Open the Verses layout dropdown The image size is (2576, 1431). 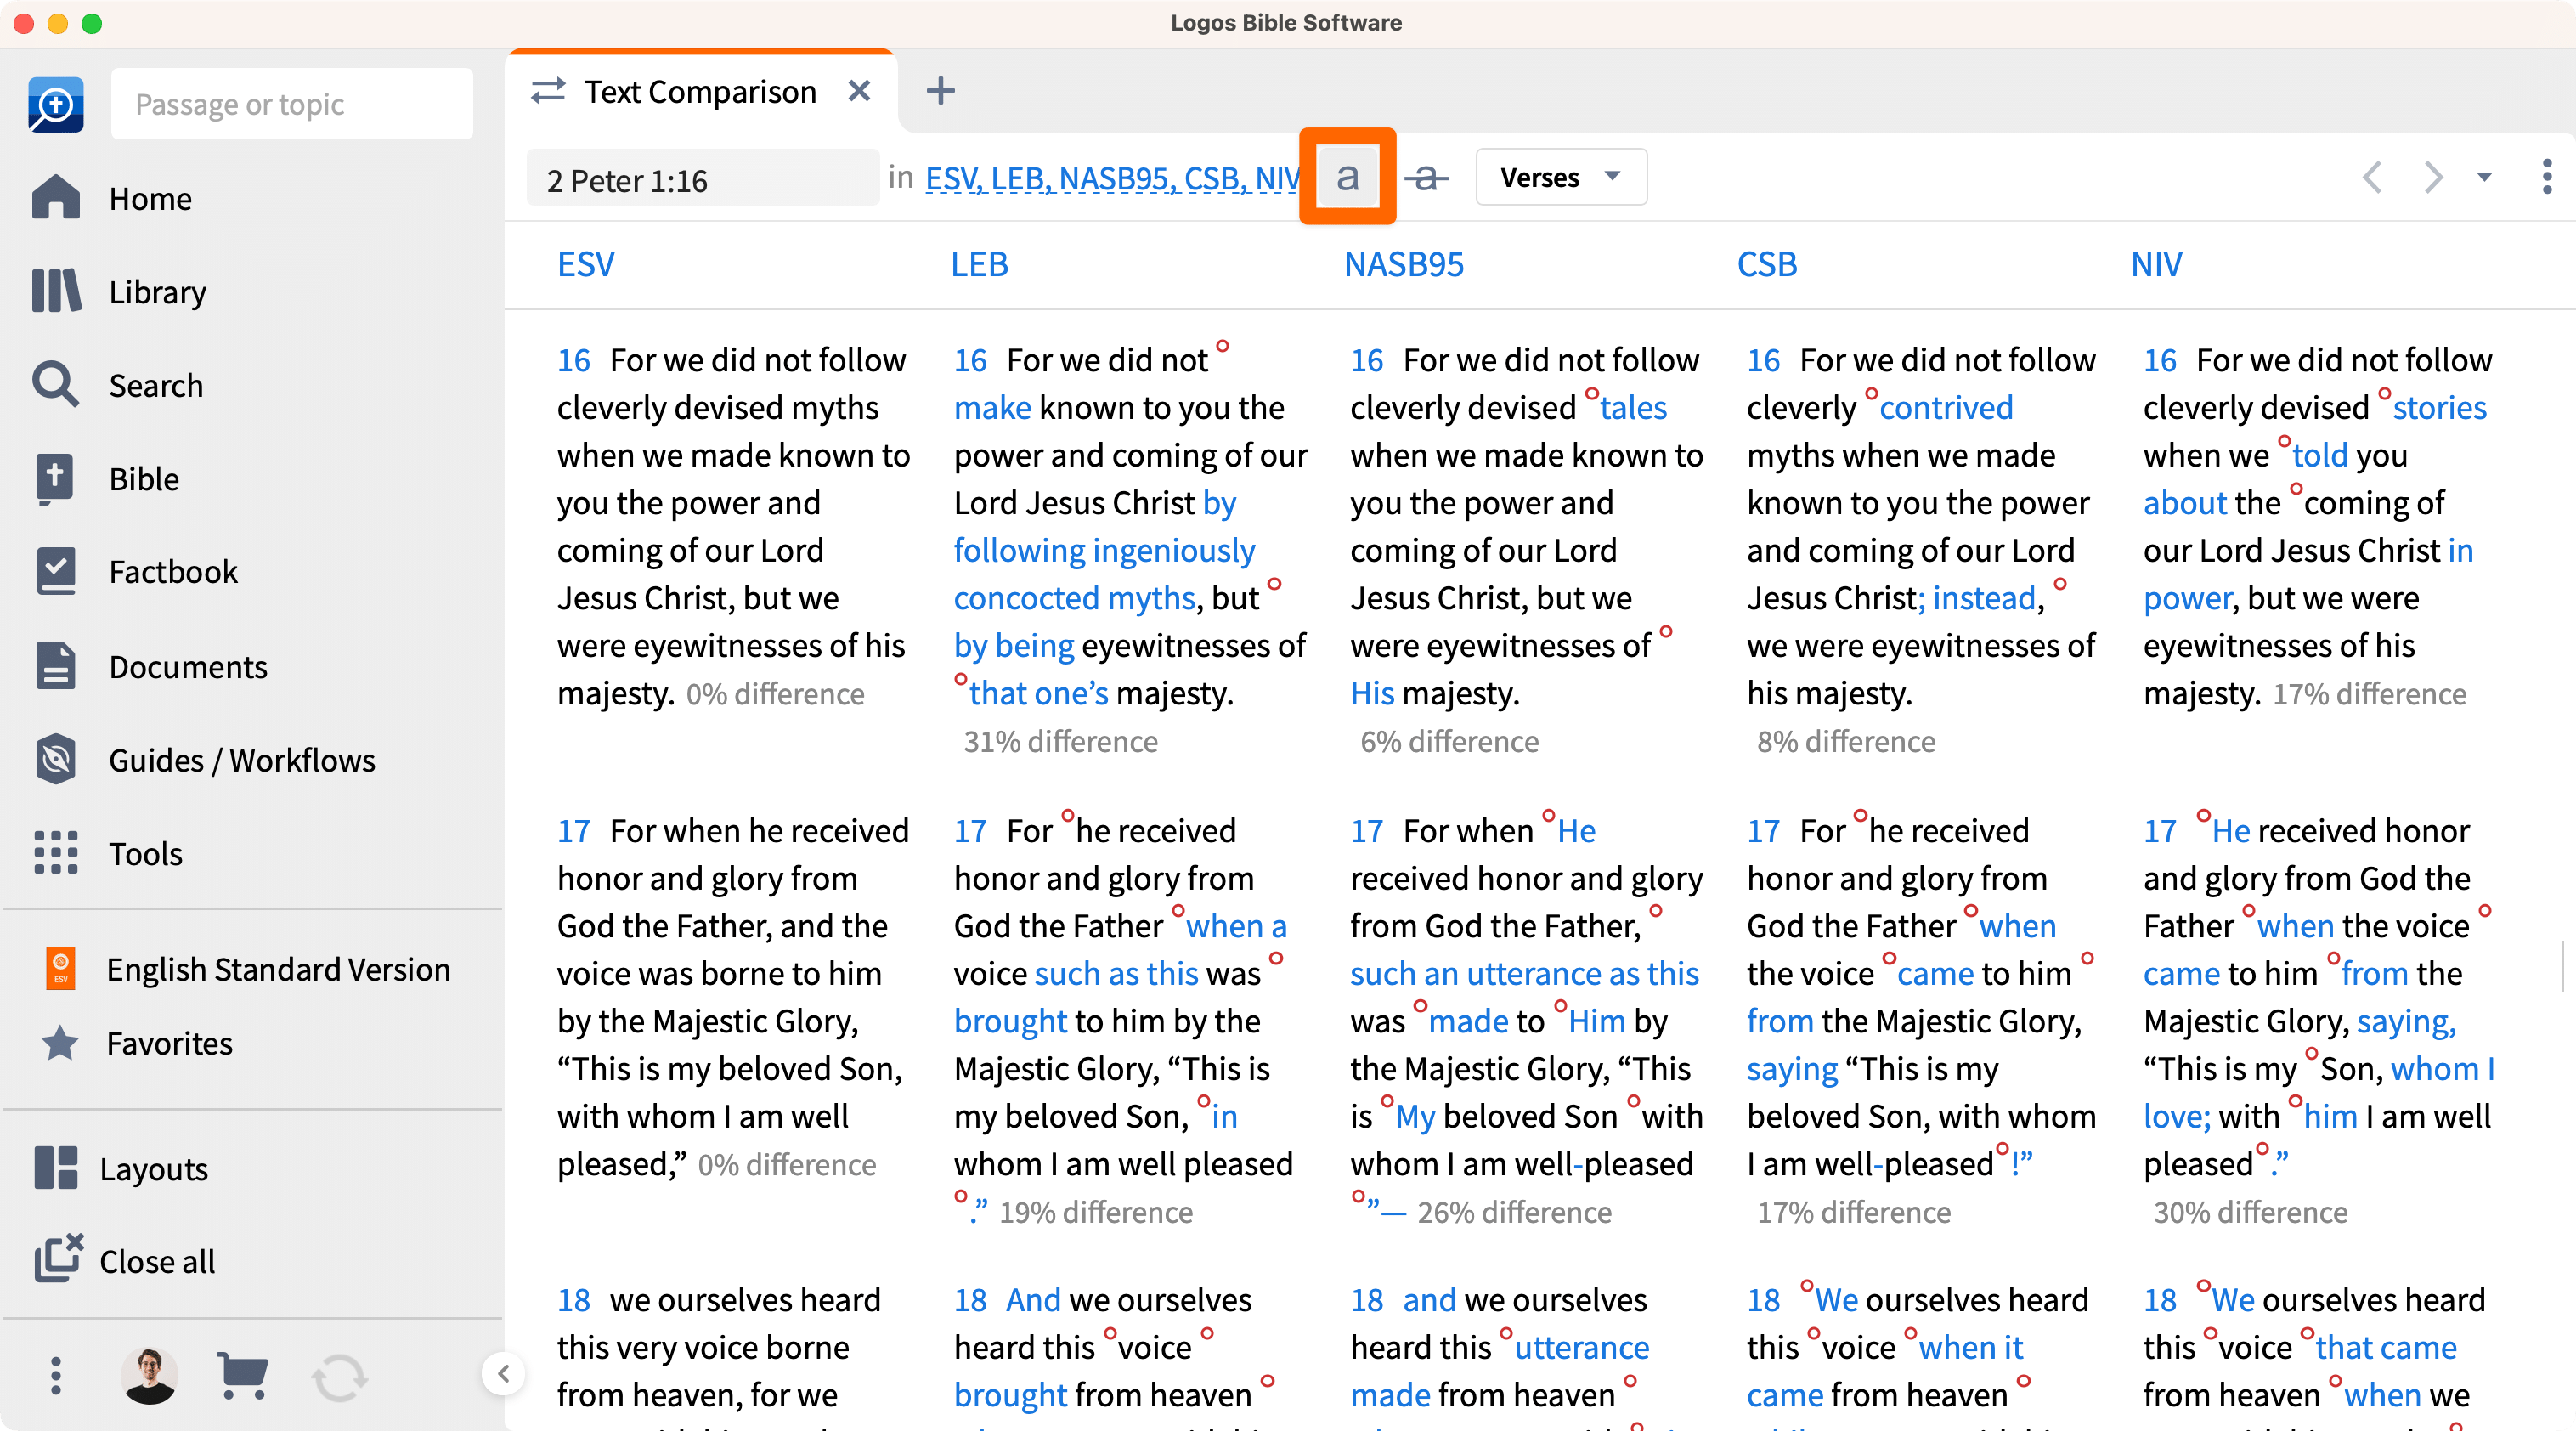[1560, 177]
